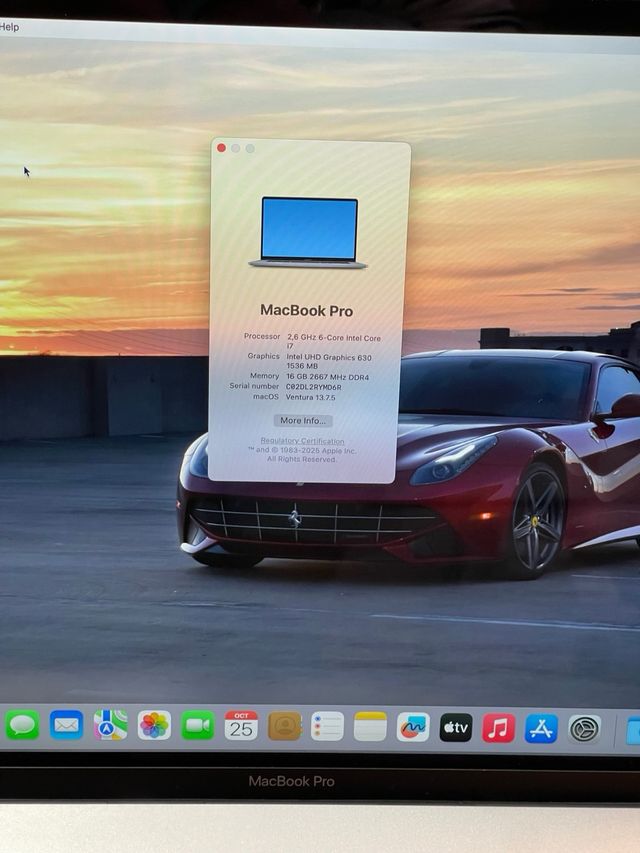Open Calendar showing Oct 25
The height and width of the screenshot is (853, 640).
point(241,726)
